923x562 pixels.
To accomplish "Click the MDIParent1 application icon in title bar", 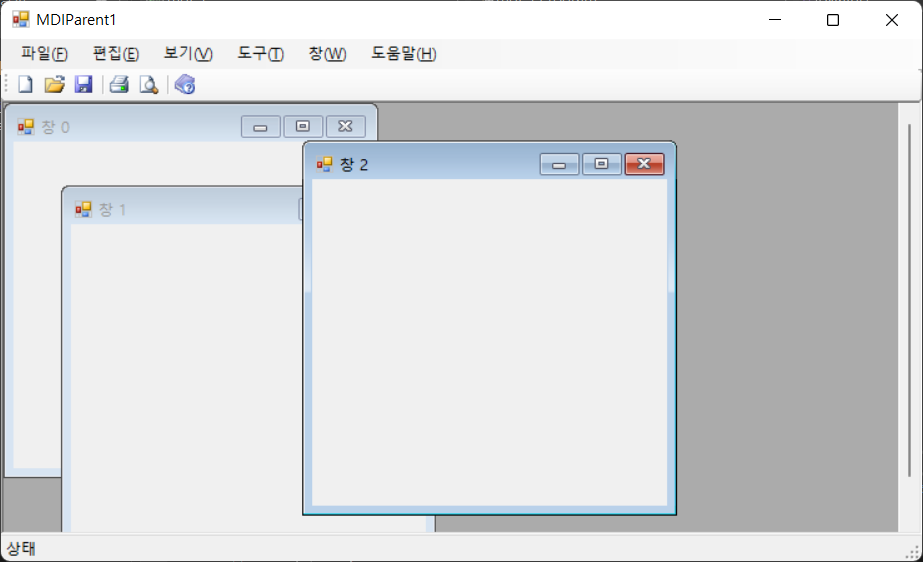I will point(21,19).
